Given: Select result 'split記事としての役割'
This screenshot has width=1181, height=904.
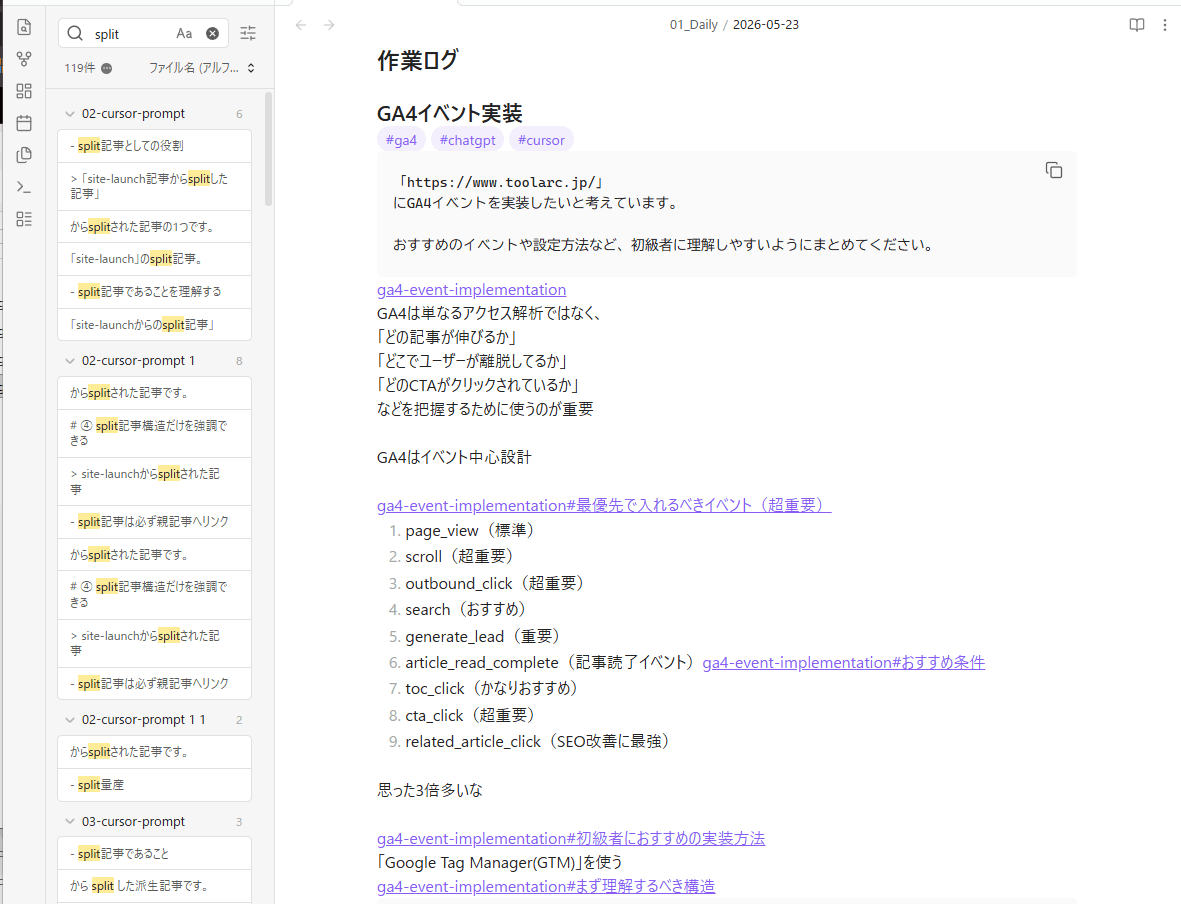Looking at the screenshot, I should (154, 145).
